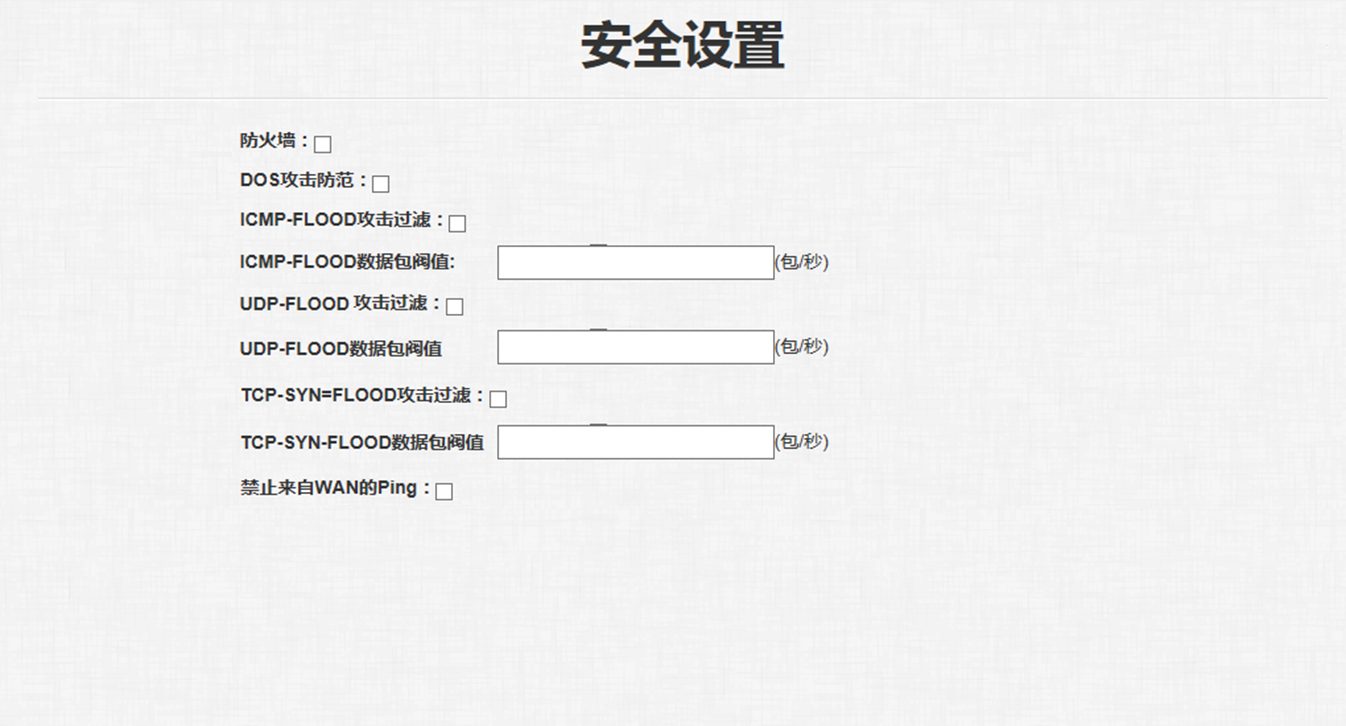The height and width of the screenshot is (726, 1346).
Task: Toggle the DOS攻击防范 checkbox
Action: tap(380, 183)
